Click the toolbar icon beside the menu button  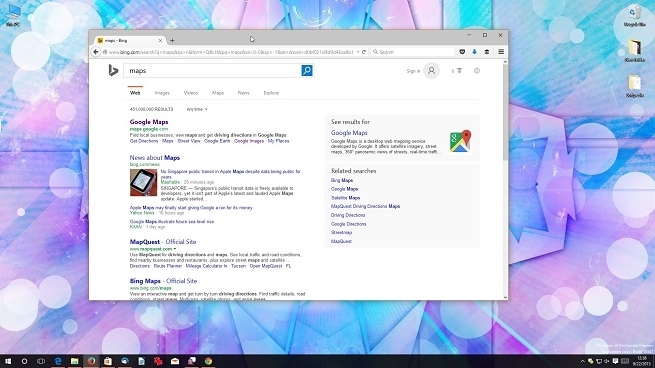click(x=487, y=52)
